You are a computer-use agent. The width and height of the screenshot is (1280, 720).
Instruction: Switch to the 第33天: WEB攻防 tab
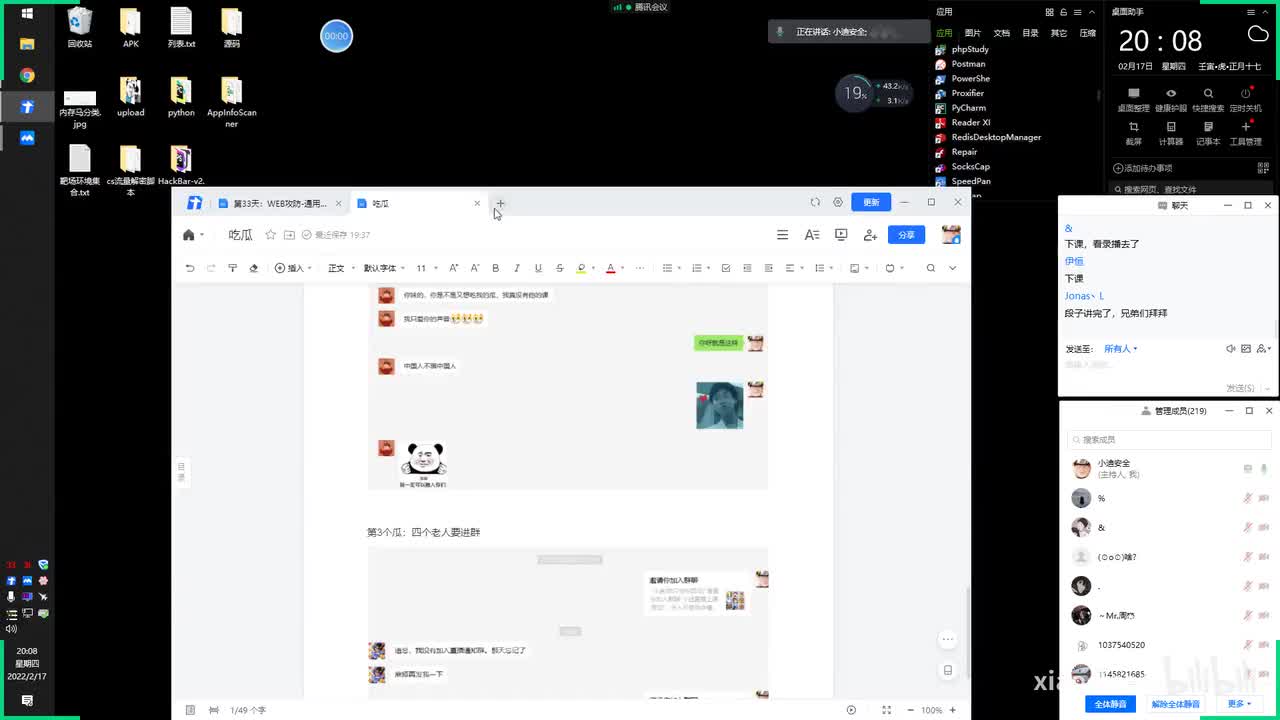coord(279,203)
